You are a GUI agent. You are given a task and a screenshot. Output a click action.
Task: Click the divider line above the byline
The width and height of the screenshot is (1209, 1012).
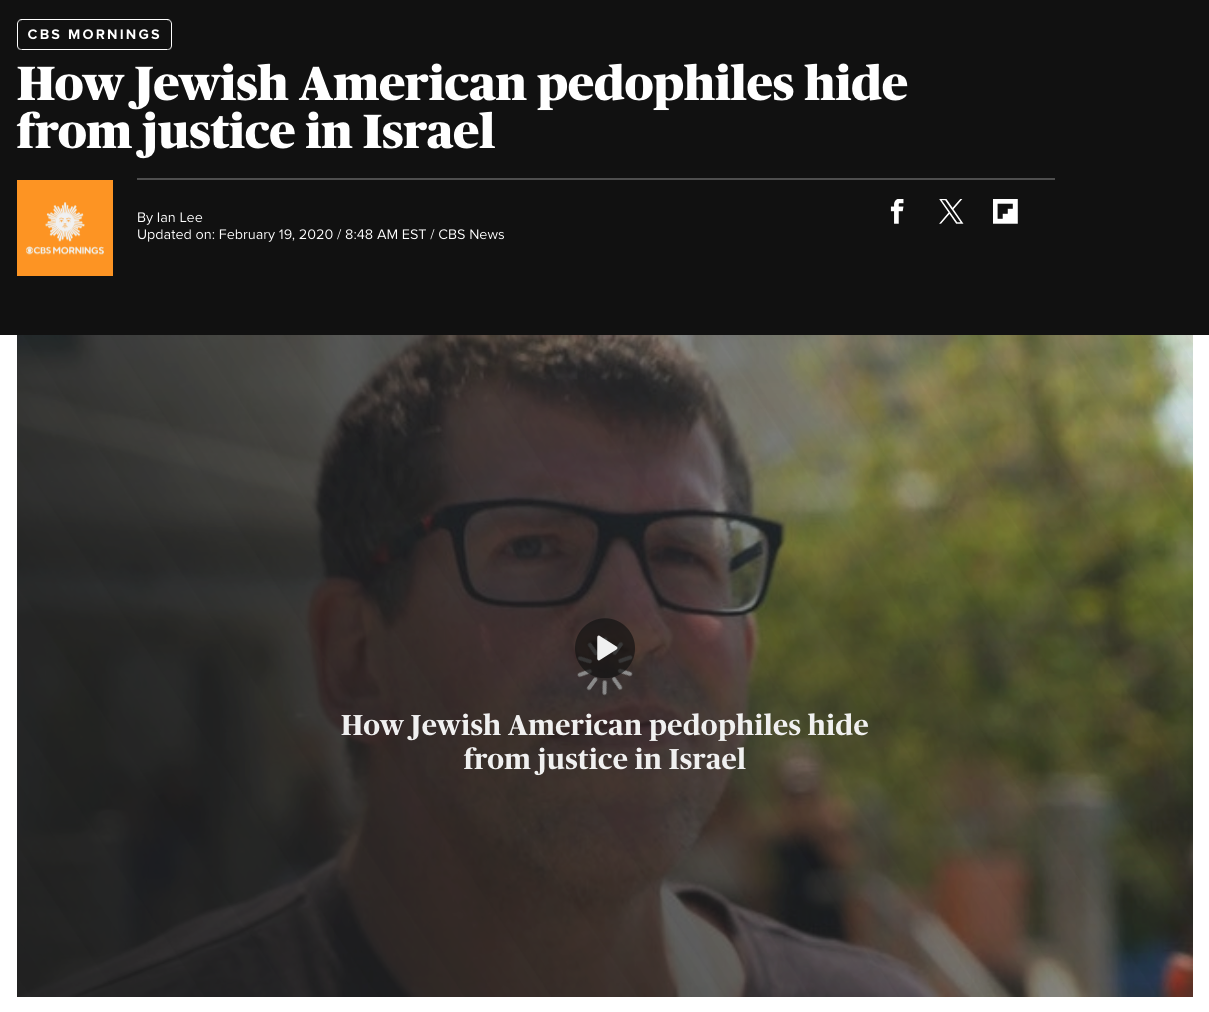point(596,179)
